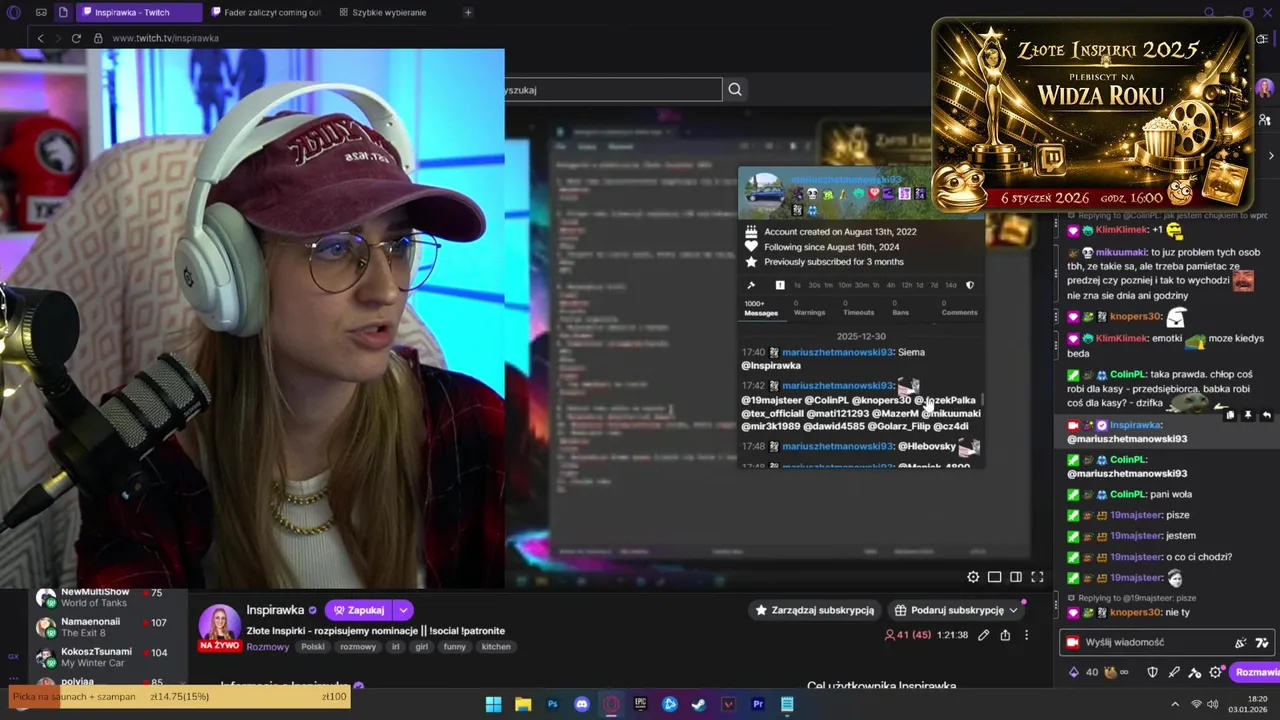This screenshot has height=720, width=1280.
Task: Open Comments tab in user card
Action: [959, 308]
